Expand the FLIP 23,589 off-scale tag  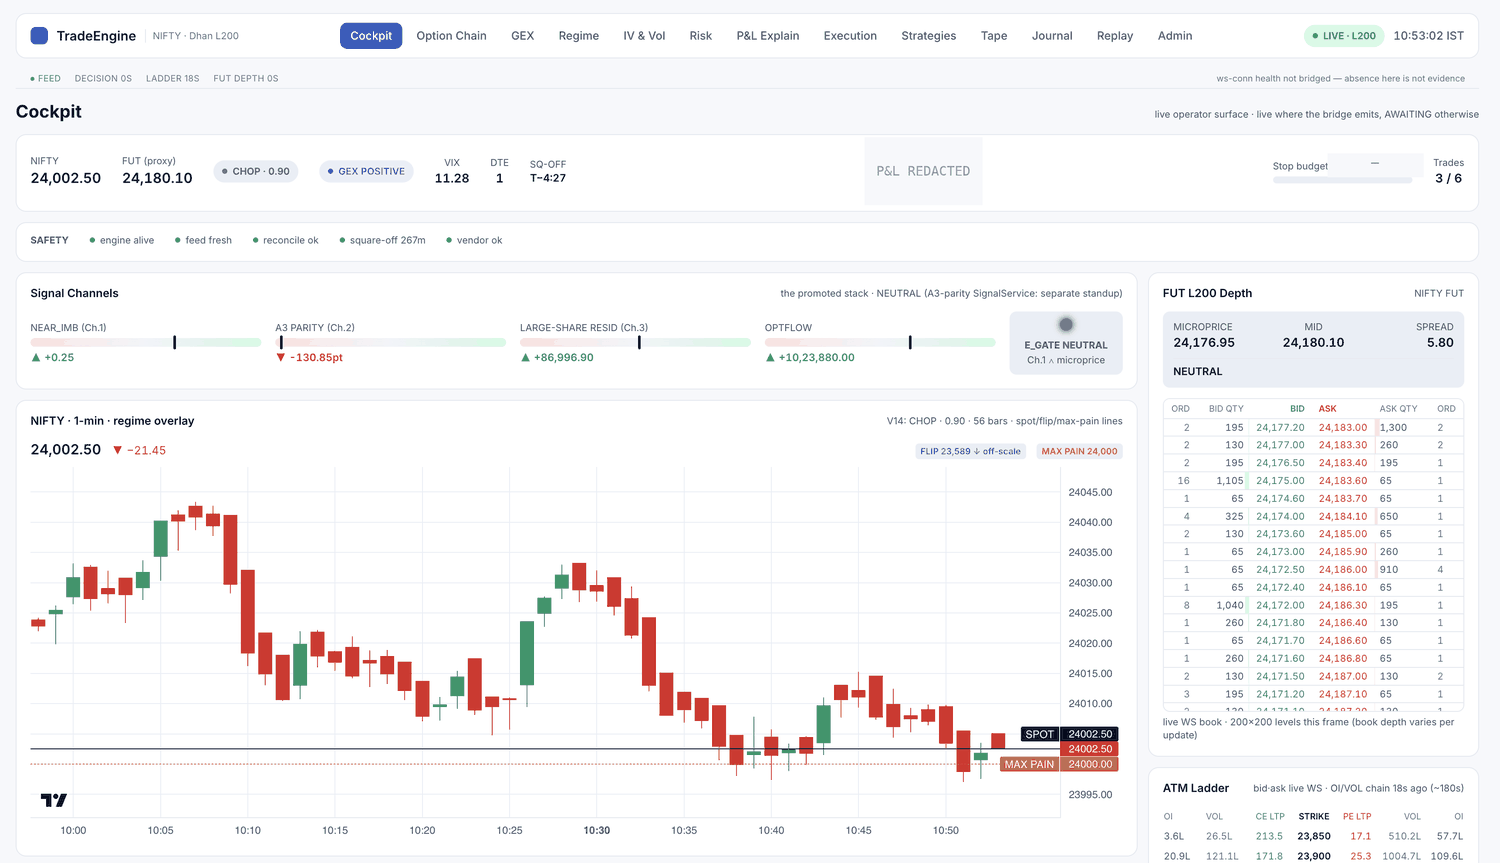point(971,451)
